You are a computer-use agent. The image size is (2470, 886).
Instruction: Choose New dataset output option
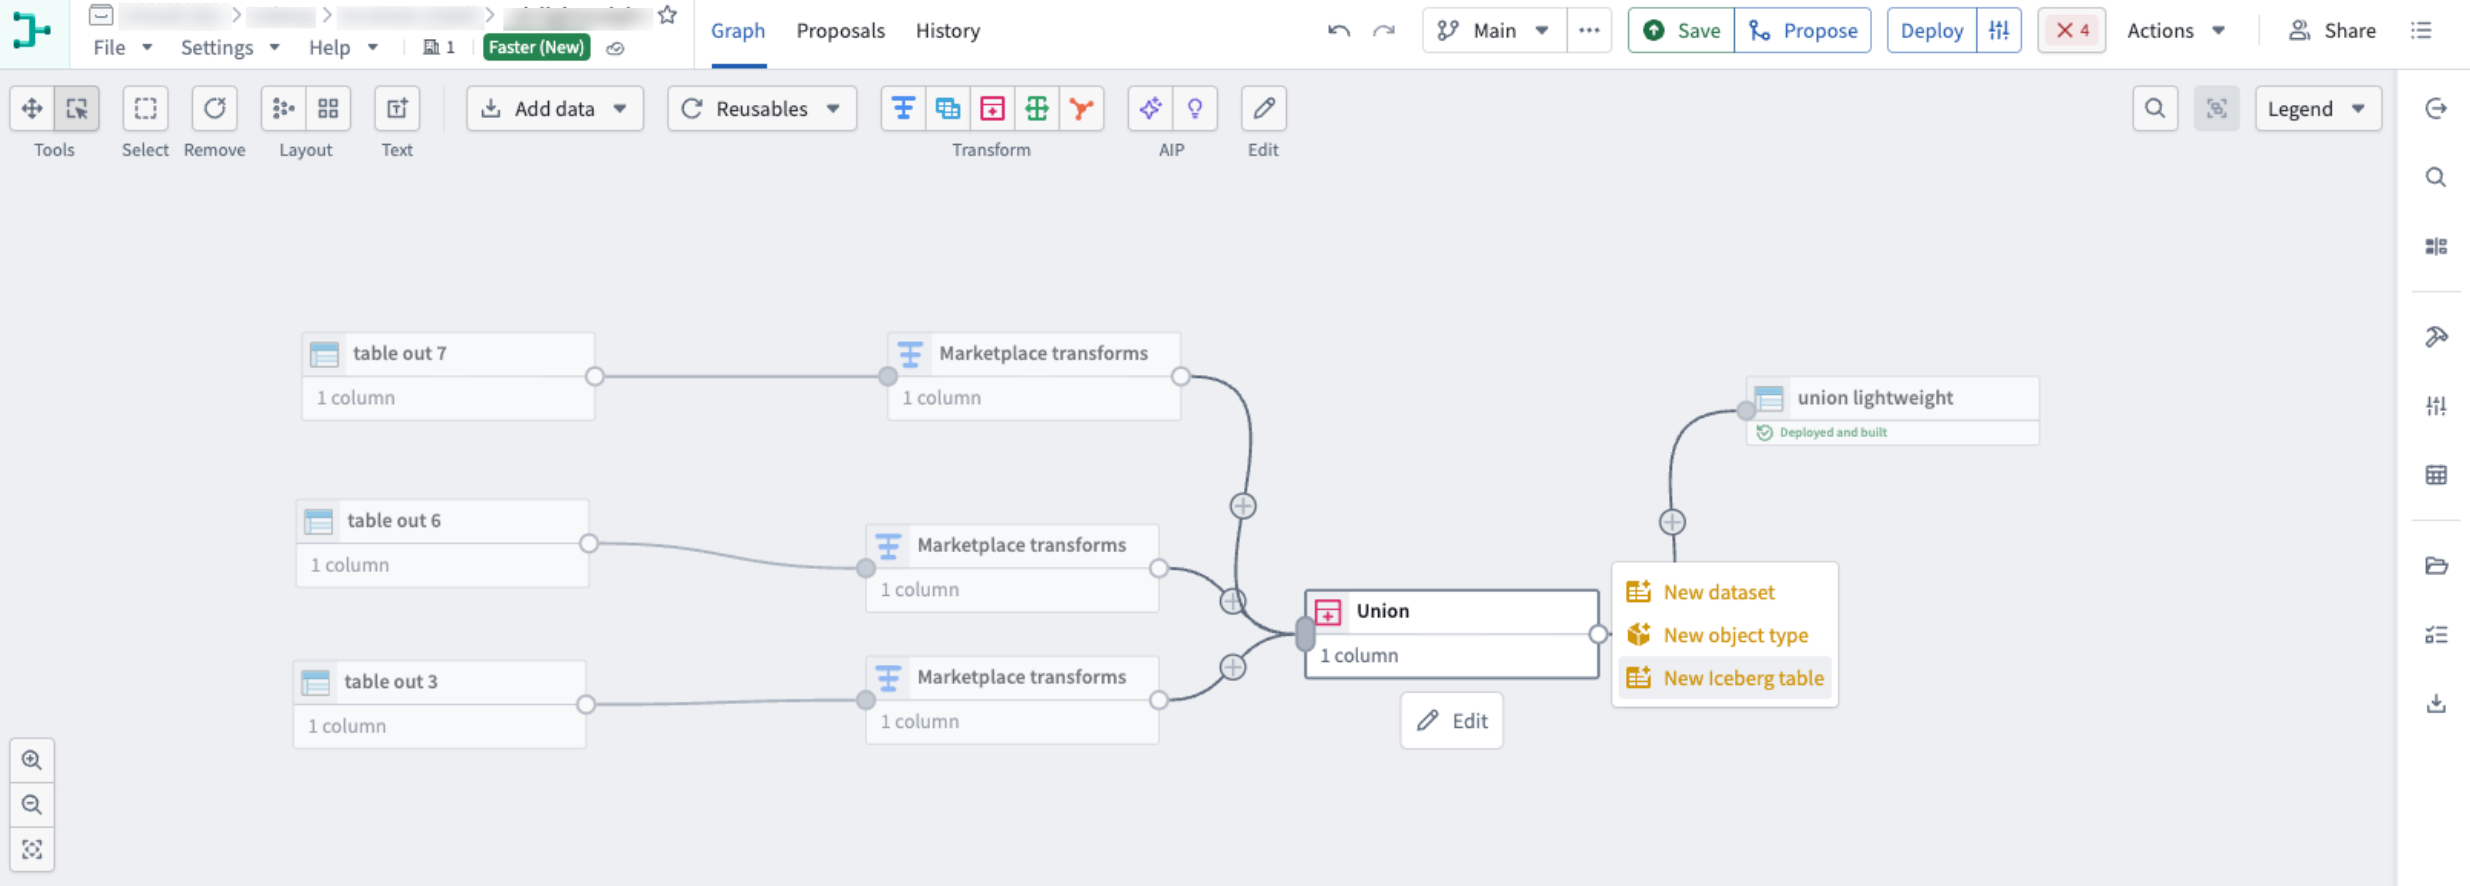1725,592
